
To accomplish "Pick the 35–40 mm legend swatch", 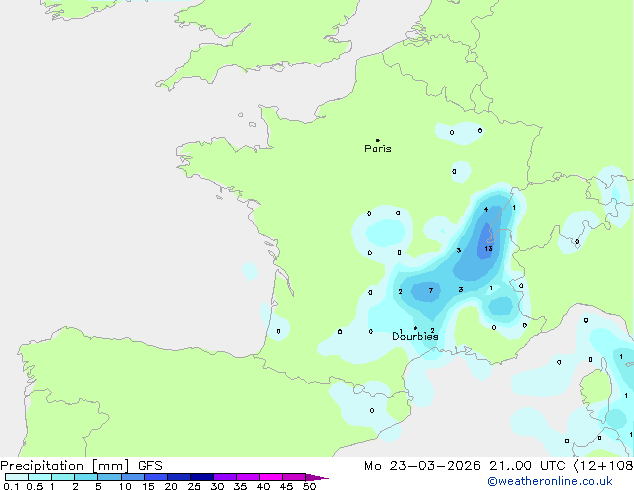I will (248, 477).
